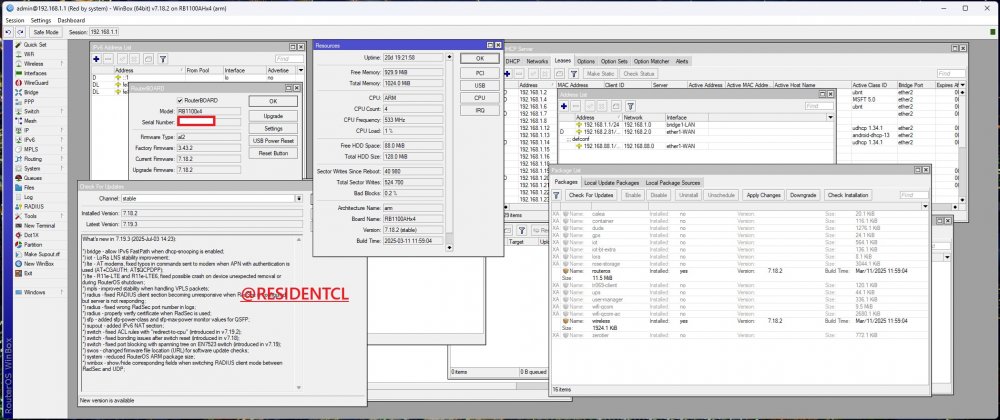1000x420 pixels.
Task: Click Upgrade in RouterBOARD window
Action: tap(273, 116)
